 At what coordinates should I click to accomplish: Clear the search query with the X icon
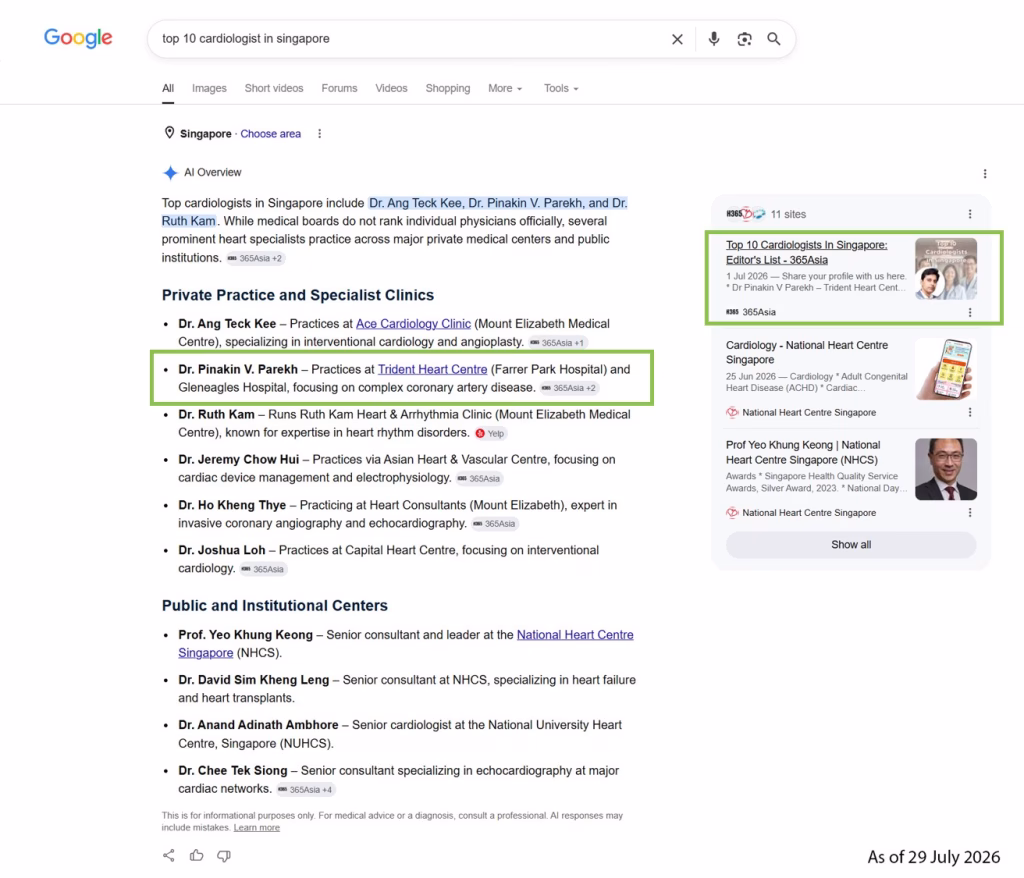tap(677, 39)
